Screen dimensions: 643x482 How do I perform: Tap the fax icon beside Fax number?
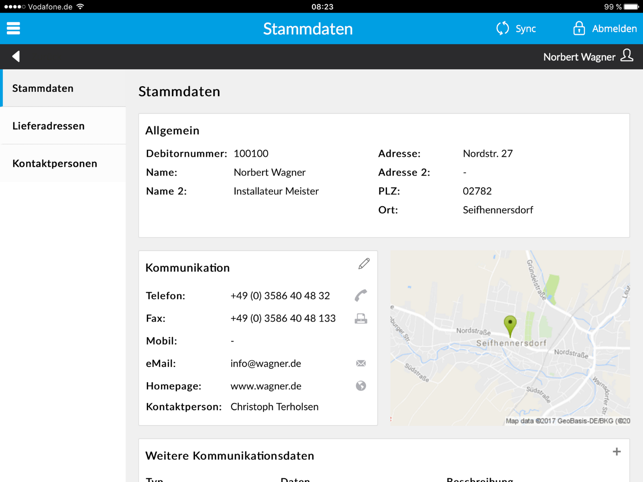click(x=361, y=318)
